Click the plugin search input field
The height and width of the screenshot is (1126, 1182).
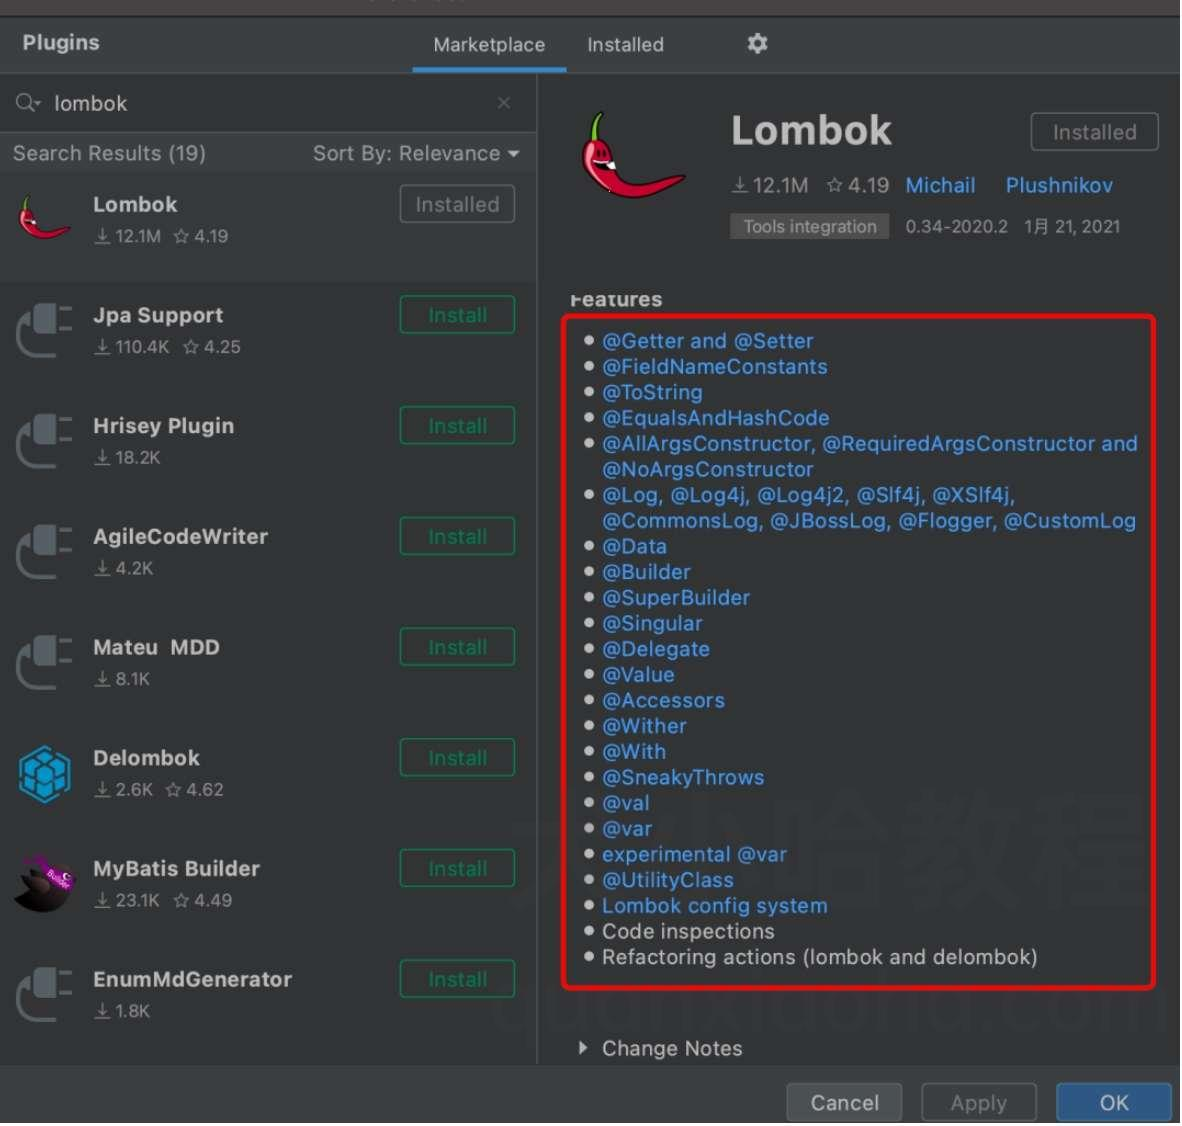[260, 103]
